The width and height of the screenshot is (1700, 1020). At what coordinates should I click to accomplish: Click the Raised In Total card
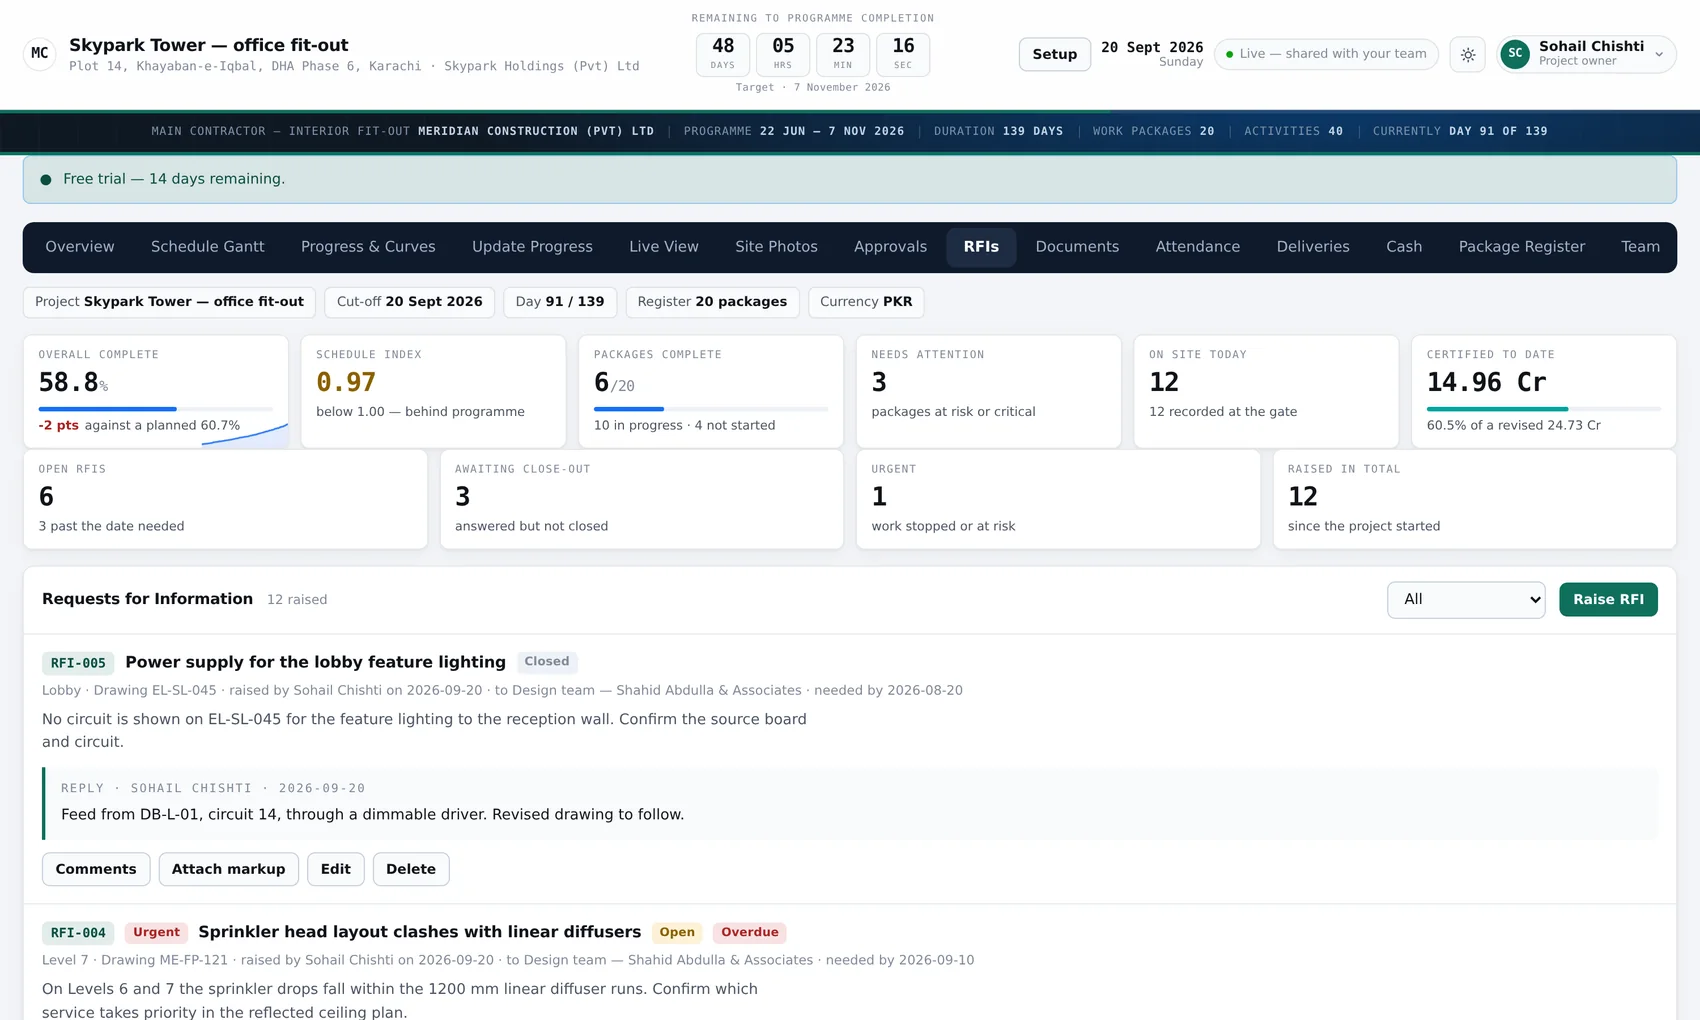coord(1475,499)
